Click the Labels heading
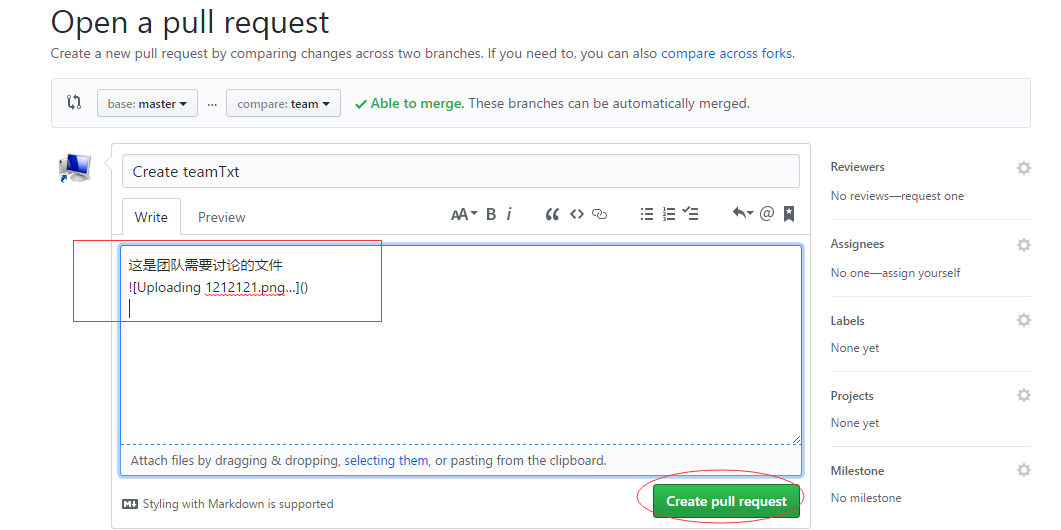This screenshot has height=530, width=1061. click(x=847, y=320)
